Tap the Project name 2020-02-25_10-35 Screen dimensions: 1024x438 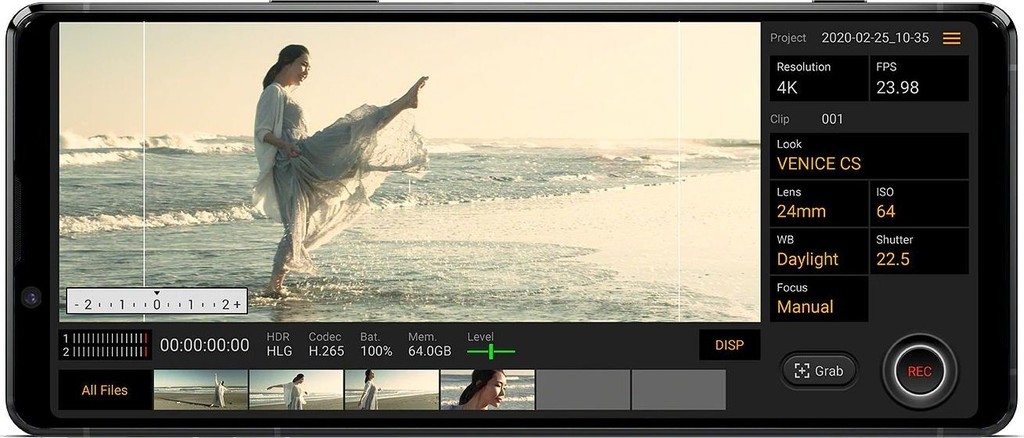pyautogui.click(x=874, y=38)
